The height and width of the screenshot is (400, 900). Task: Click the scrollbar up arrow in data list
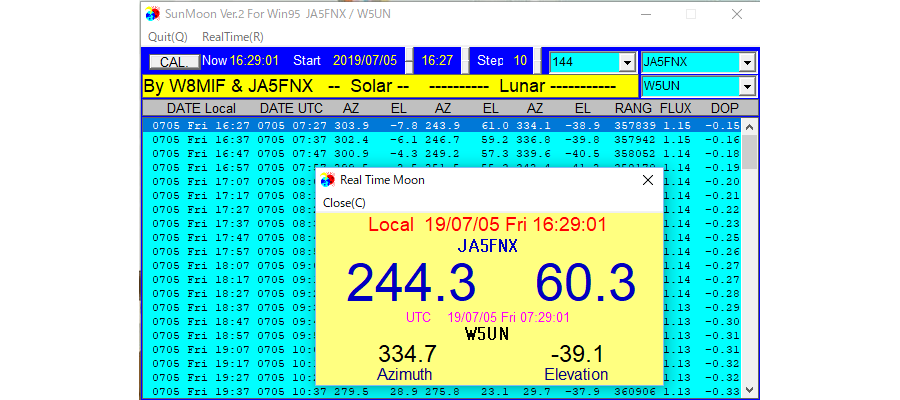750,125
